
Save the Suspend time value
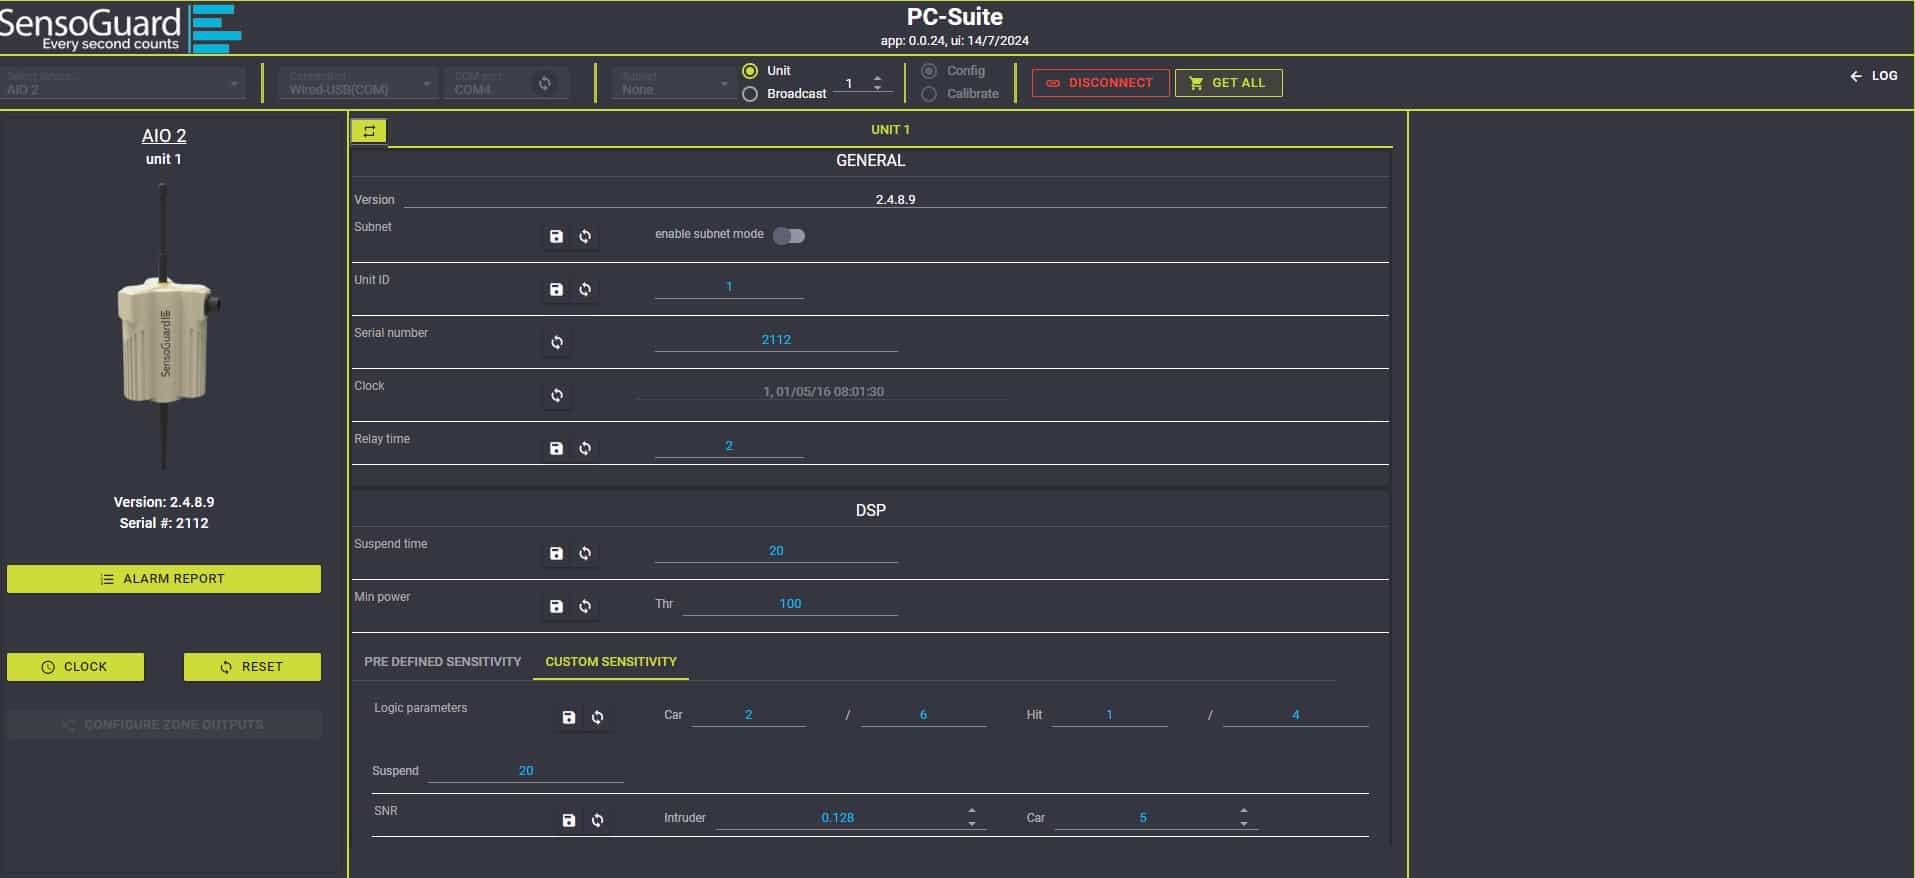[x=556, y=554]
